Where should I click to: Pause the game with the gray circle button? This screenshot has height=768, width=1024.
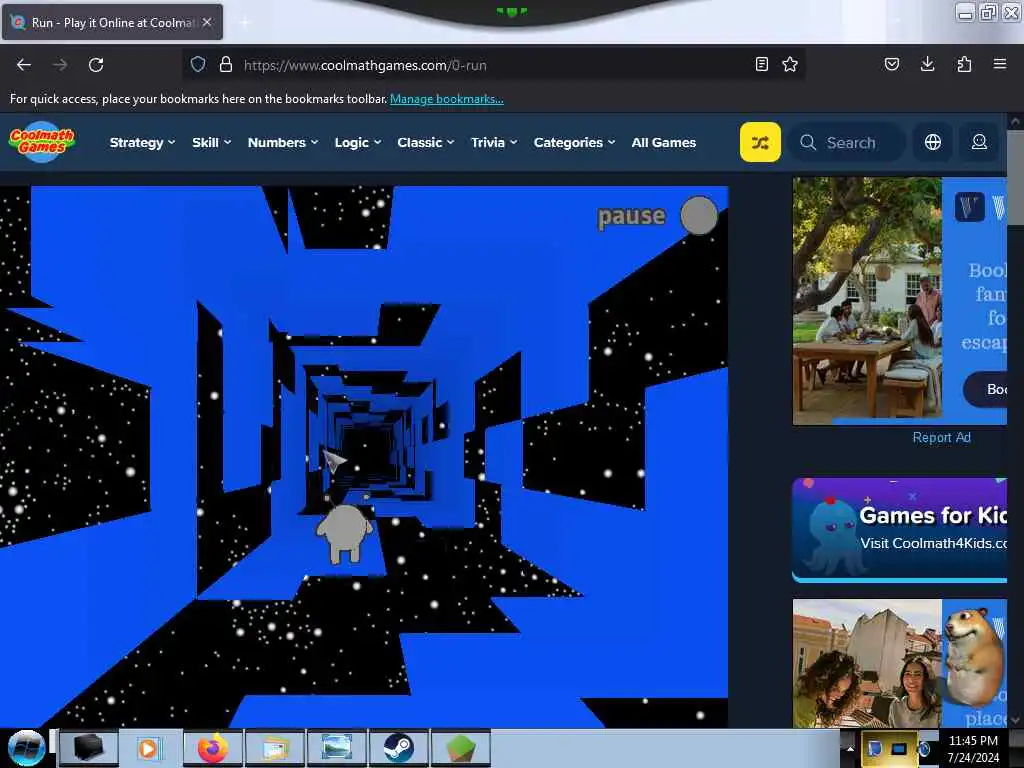point(699,216)
